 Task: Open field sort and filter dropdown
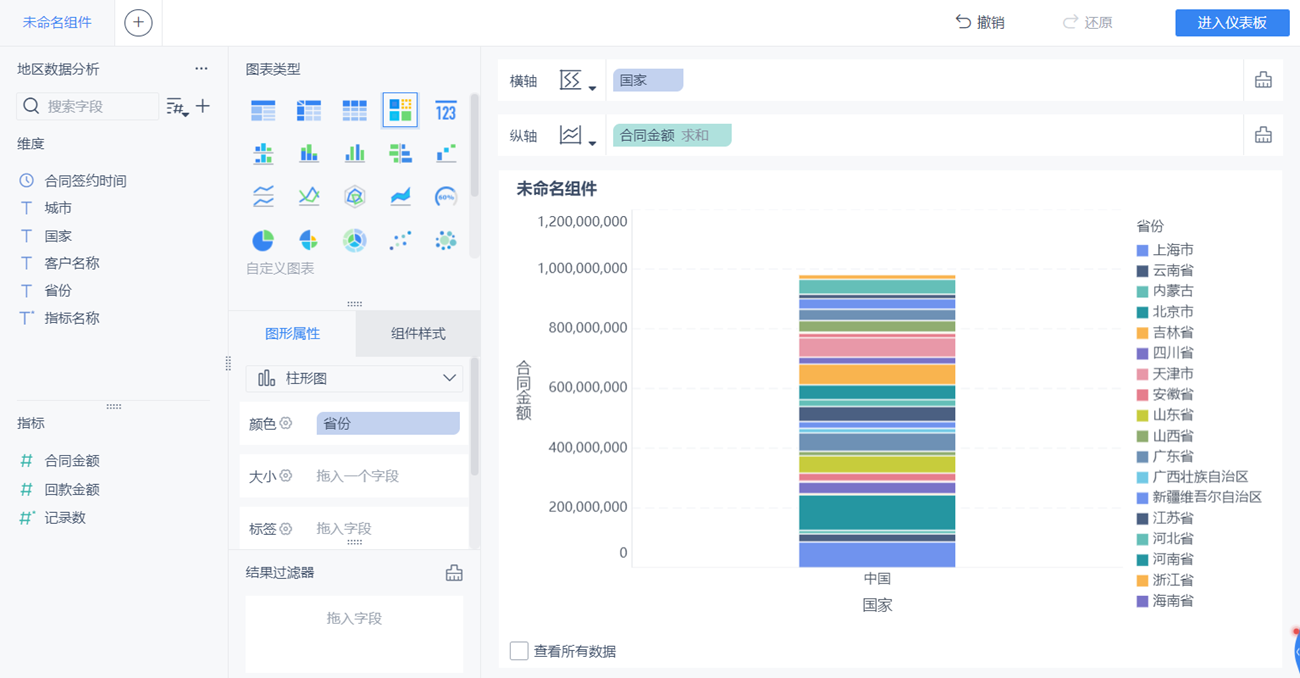click(x=177, y=106)
